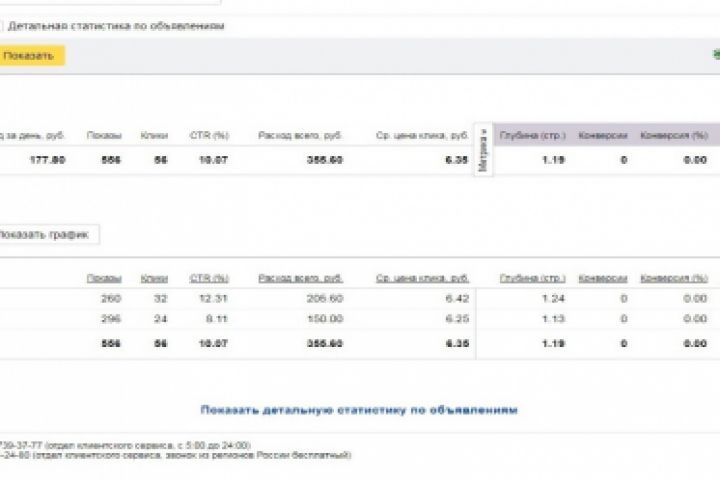Click the shaded Конверсия (%) header in Метрика section

pyautogui.click(x=674, y=136)
